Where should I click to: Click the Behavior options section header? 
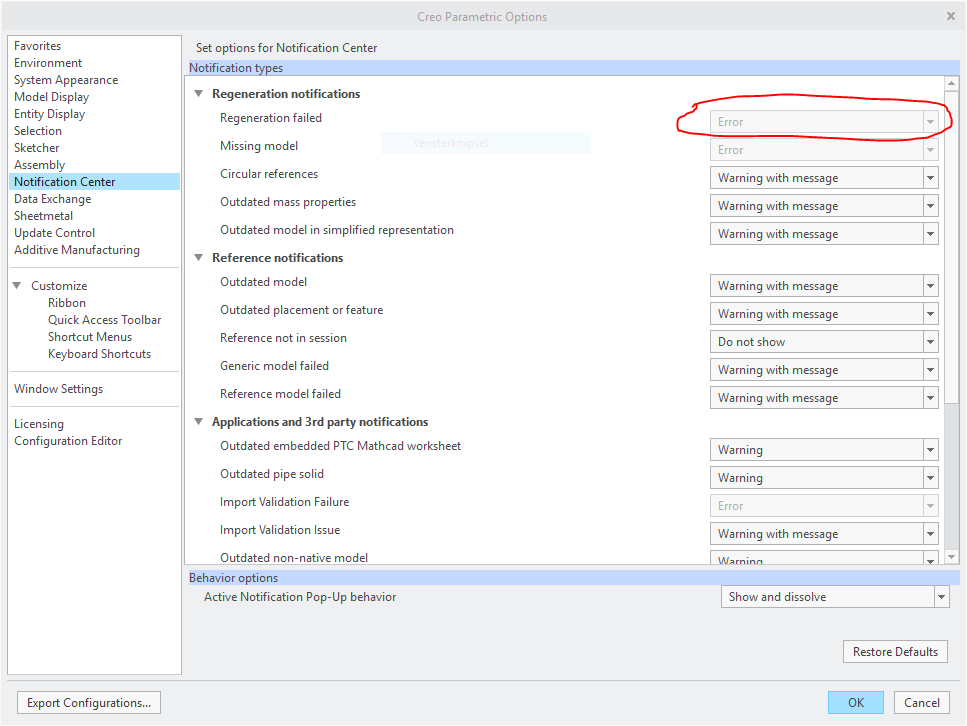click(x=574, y=578)
